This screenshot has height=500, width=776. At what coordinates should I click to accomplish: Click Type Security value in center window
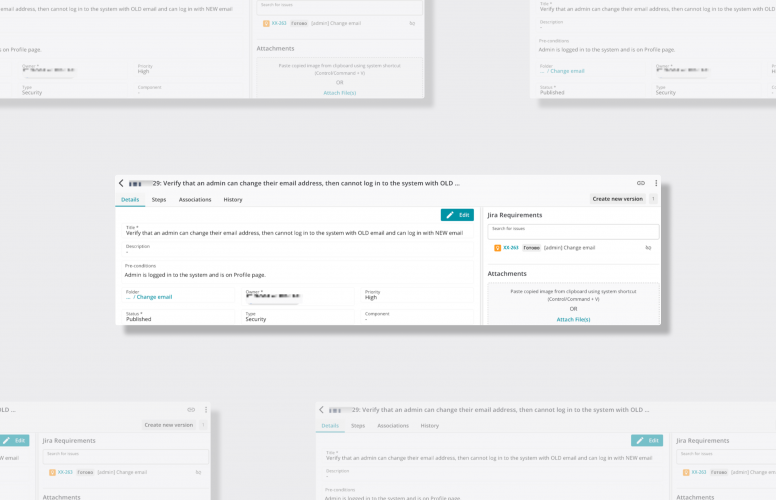pyautogui.click(x=256, y=319)
